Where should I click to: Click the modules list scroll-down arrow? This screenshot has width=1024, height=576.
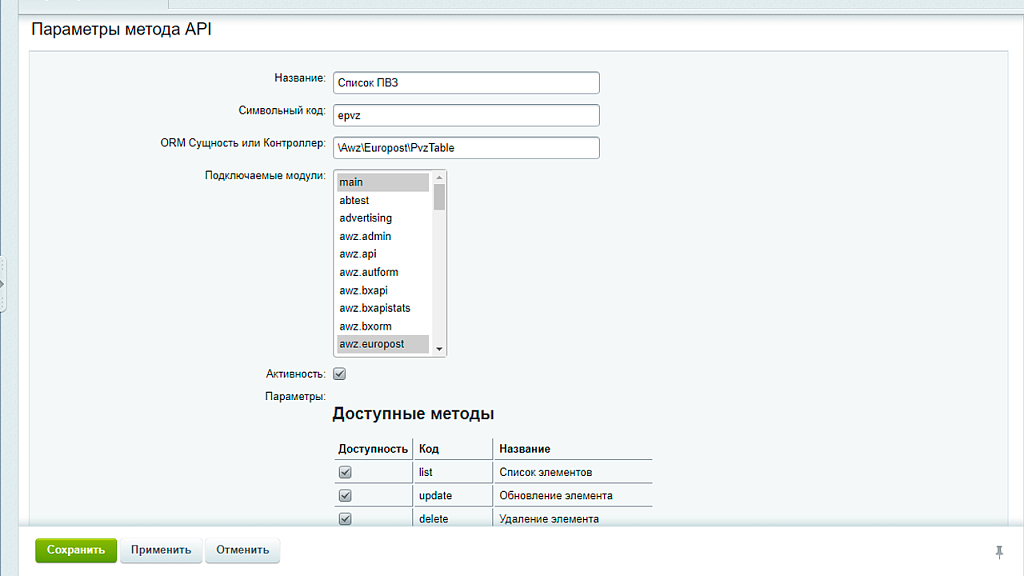[439, 348]
